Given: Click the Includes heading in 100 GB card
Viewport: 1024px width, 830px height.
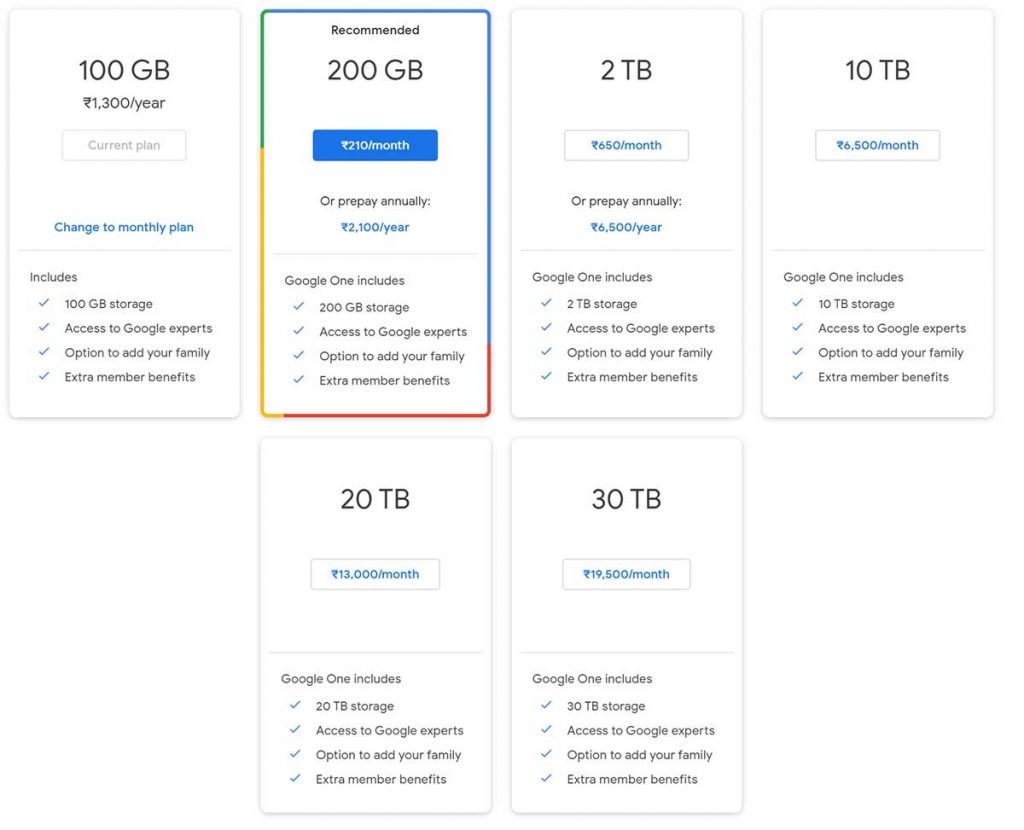Looking at the screenshot, I should point(54,278).
